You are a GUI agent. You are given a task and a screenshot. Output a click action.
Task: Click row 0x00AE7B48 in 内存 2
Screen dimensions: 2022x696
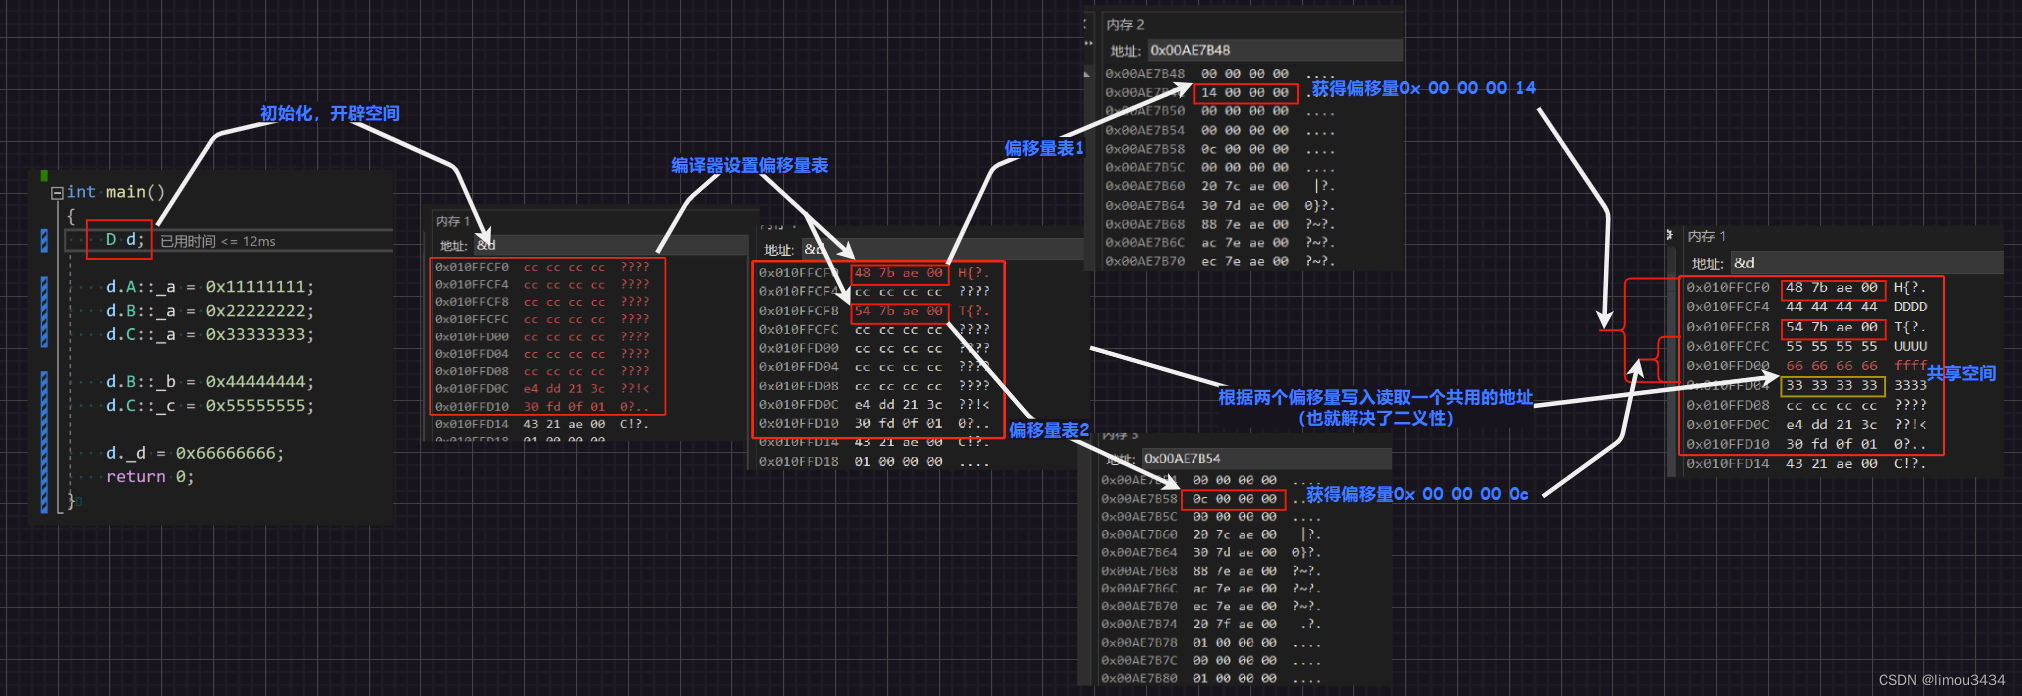[1219, 74]
